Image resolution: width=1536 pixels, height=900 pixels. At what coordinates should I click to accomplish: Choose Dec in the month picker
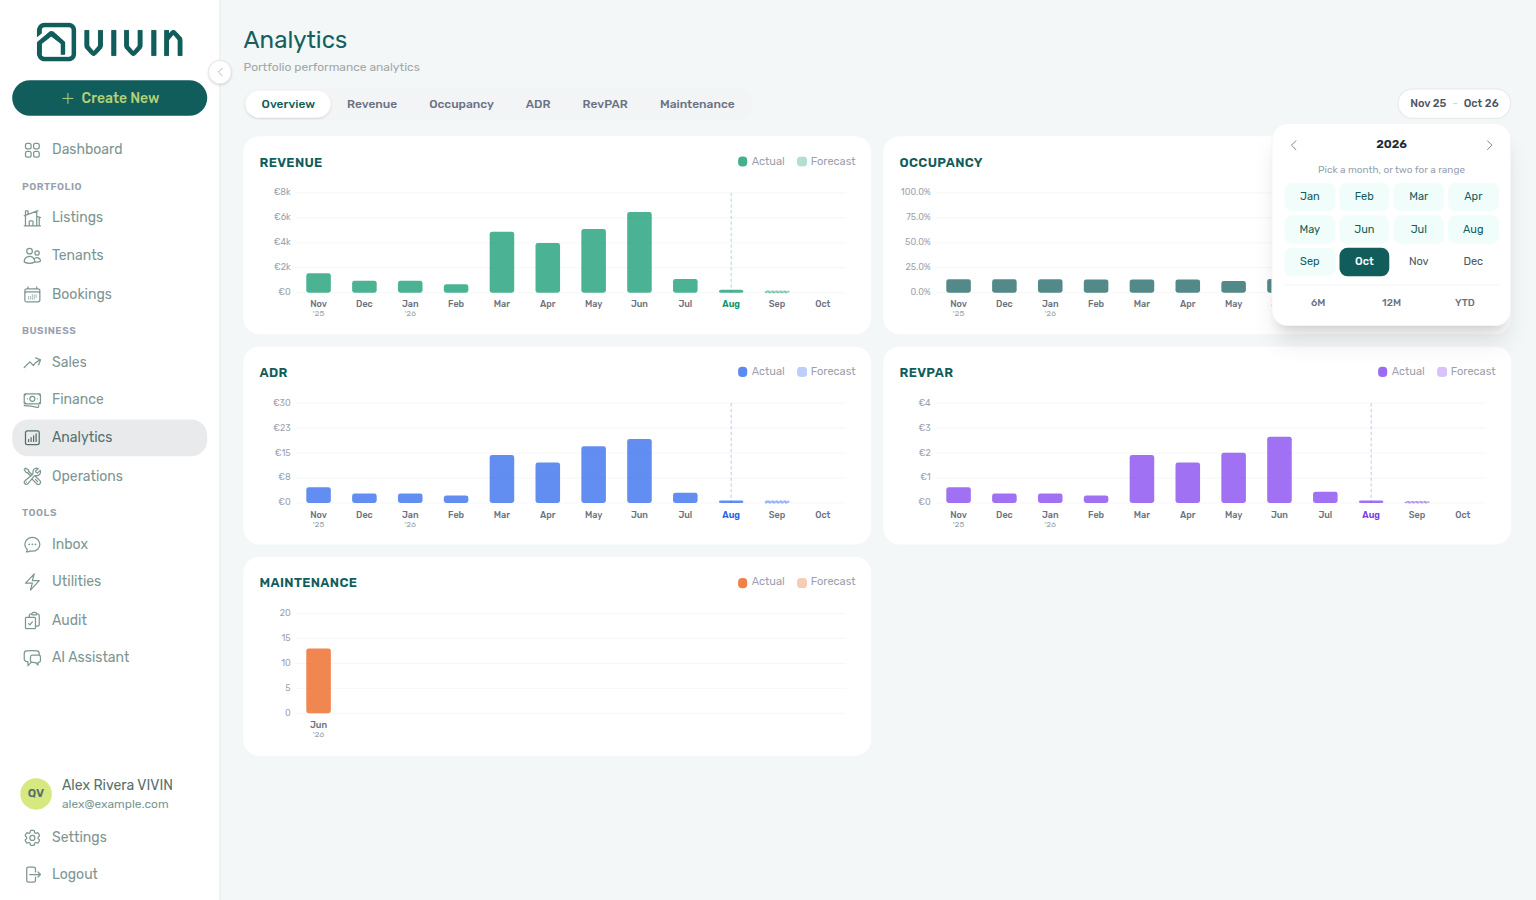pos(1473,262)
